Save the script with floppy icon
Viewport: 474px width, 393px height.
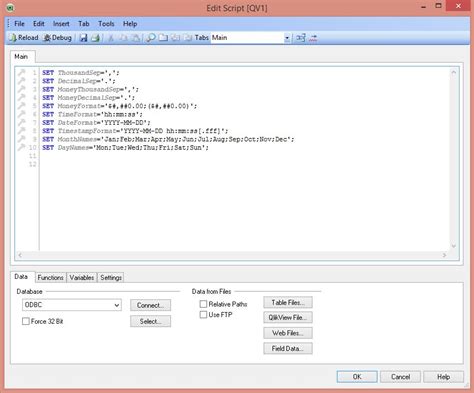[83, 38]
